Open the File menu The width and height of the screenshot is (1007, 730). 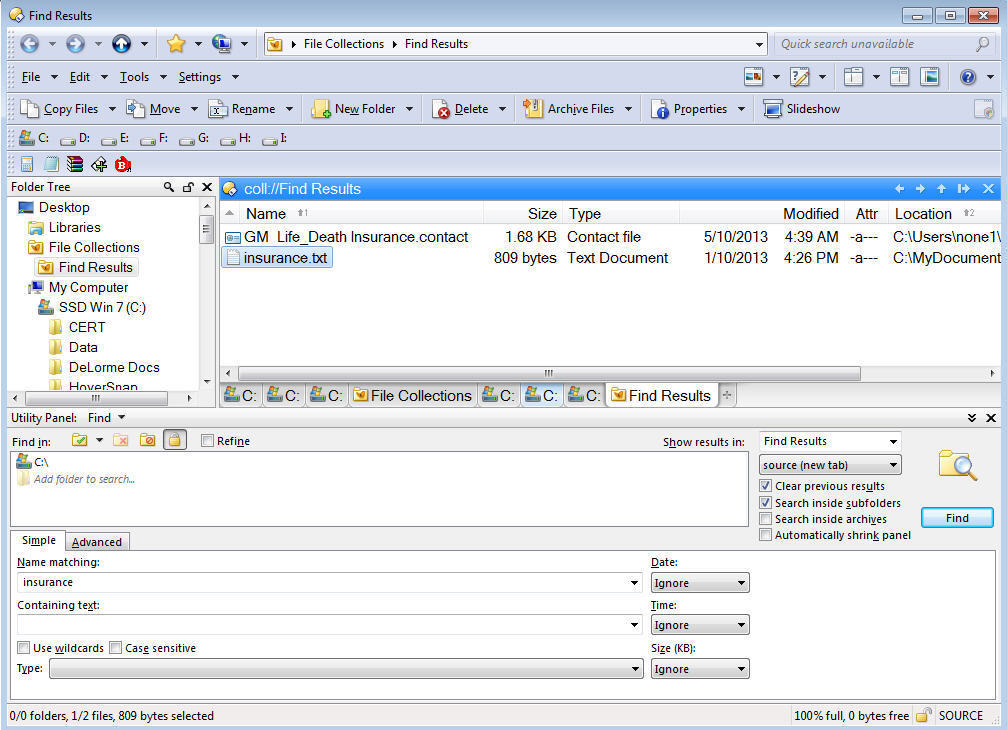(31, 77)
